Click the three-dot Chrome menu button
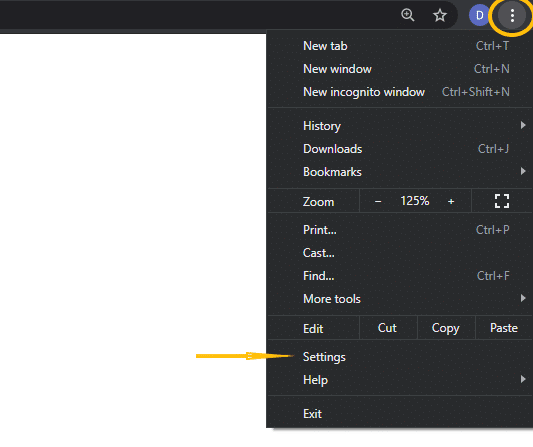 click(512, 16)
